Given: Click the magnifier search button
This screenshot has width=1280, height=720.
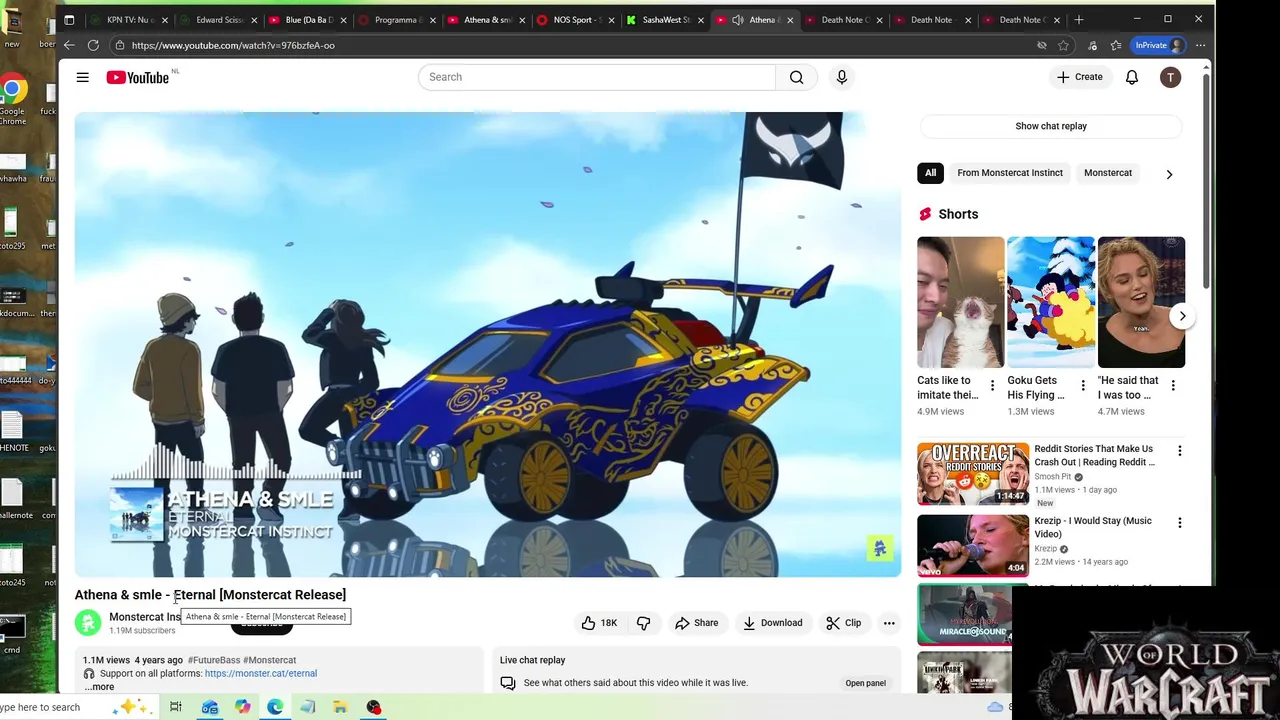Looking at the screenshot, I should point(796,77).
